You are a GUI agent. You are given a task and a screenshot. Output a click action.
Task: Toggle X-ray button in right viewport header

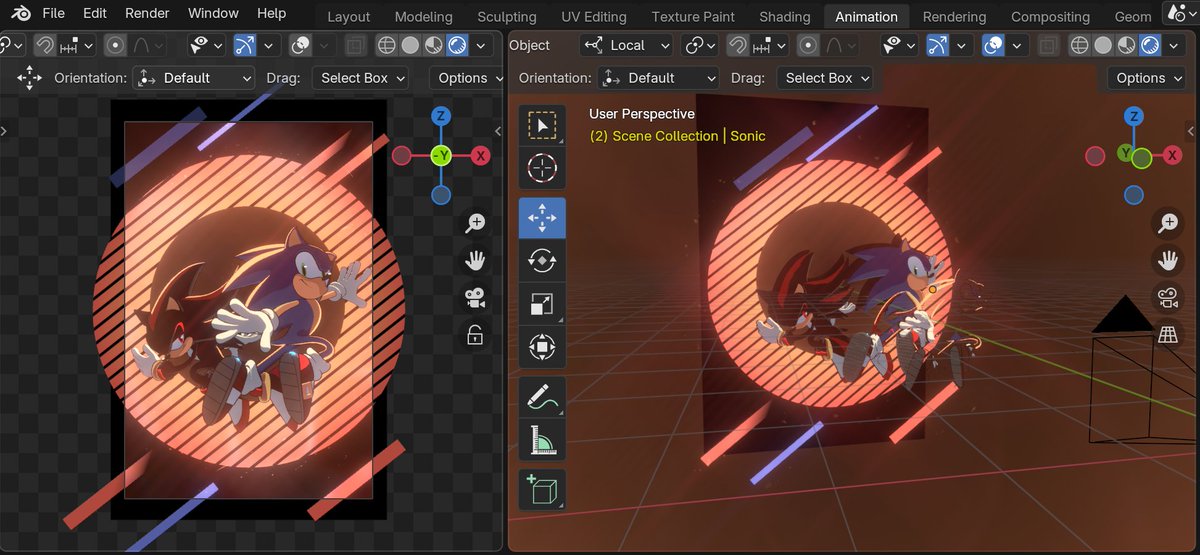(x=1048, y=45)
